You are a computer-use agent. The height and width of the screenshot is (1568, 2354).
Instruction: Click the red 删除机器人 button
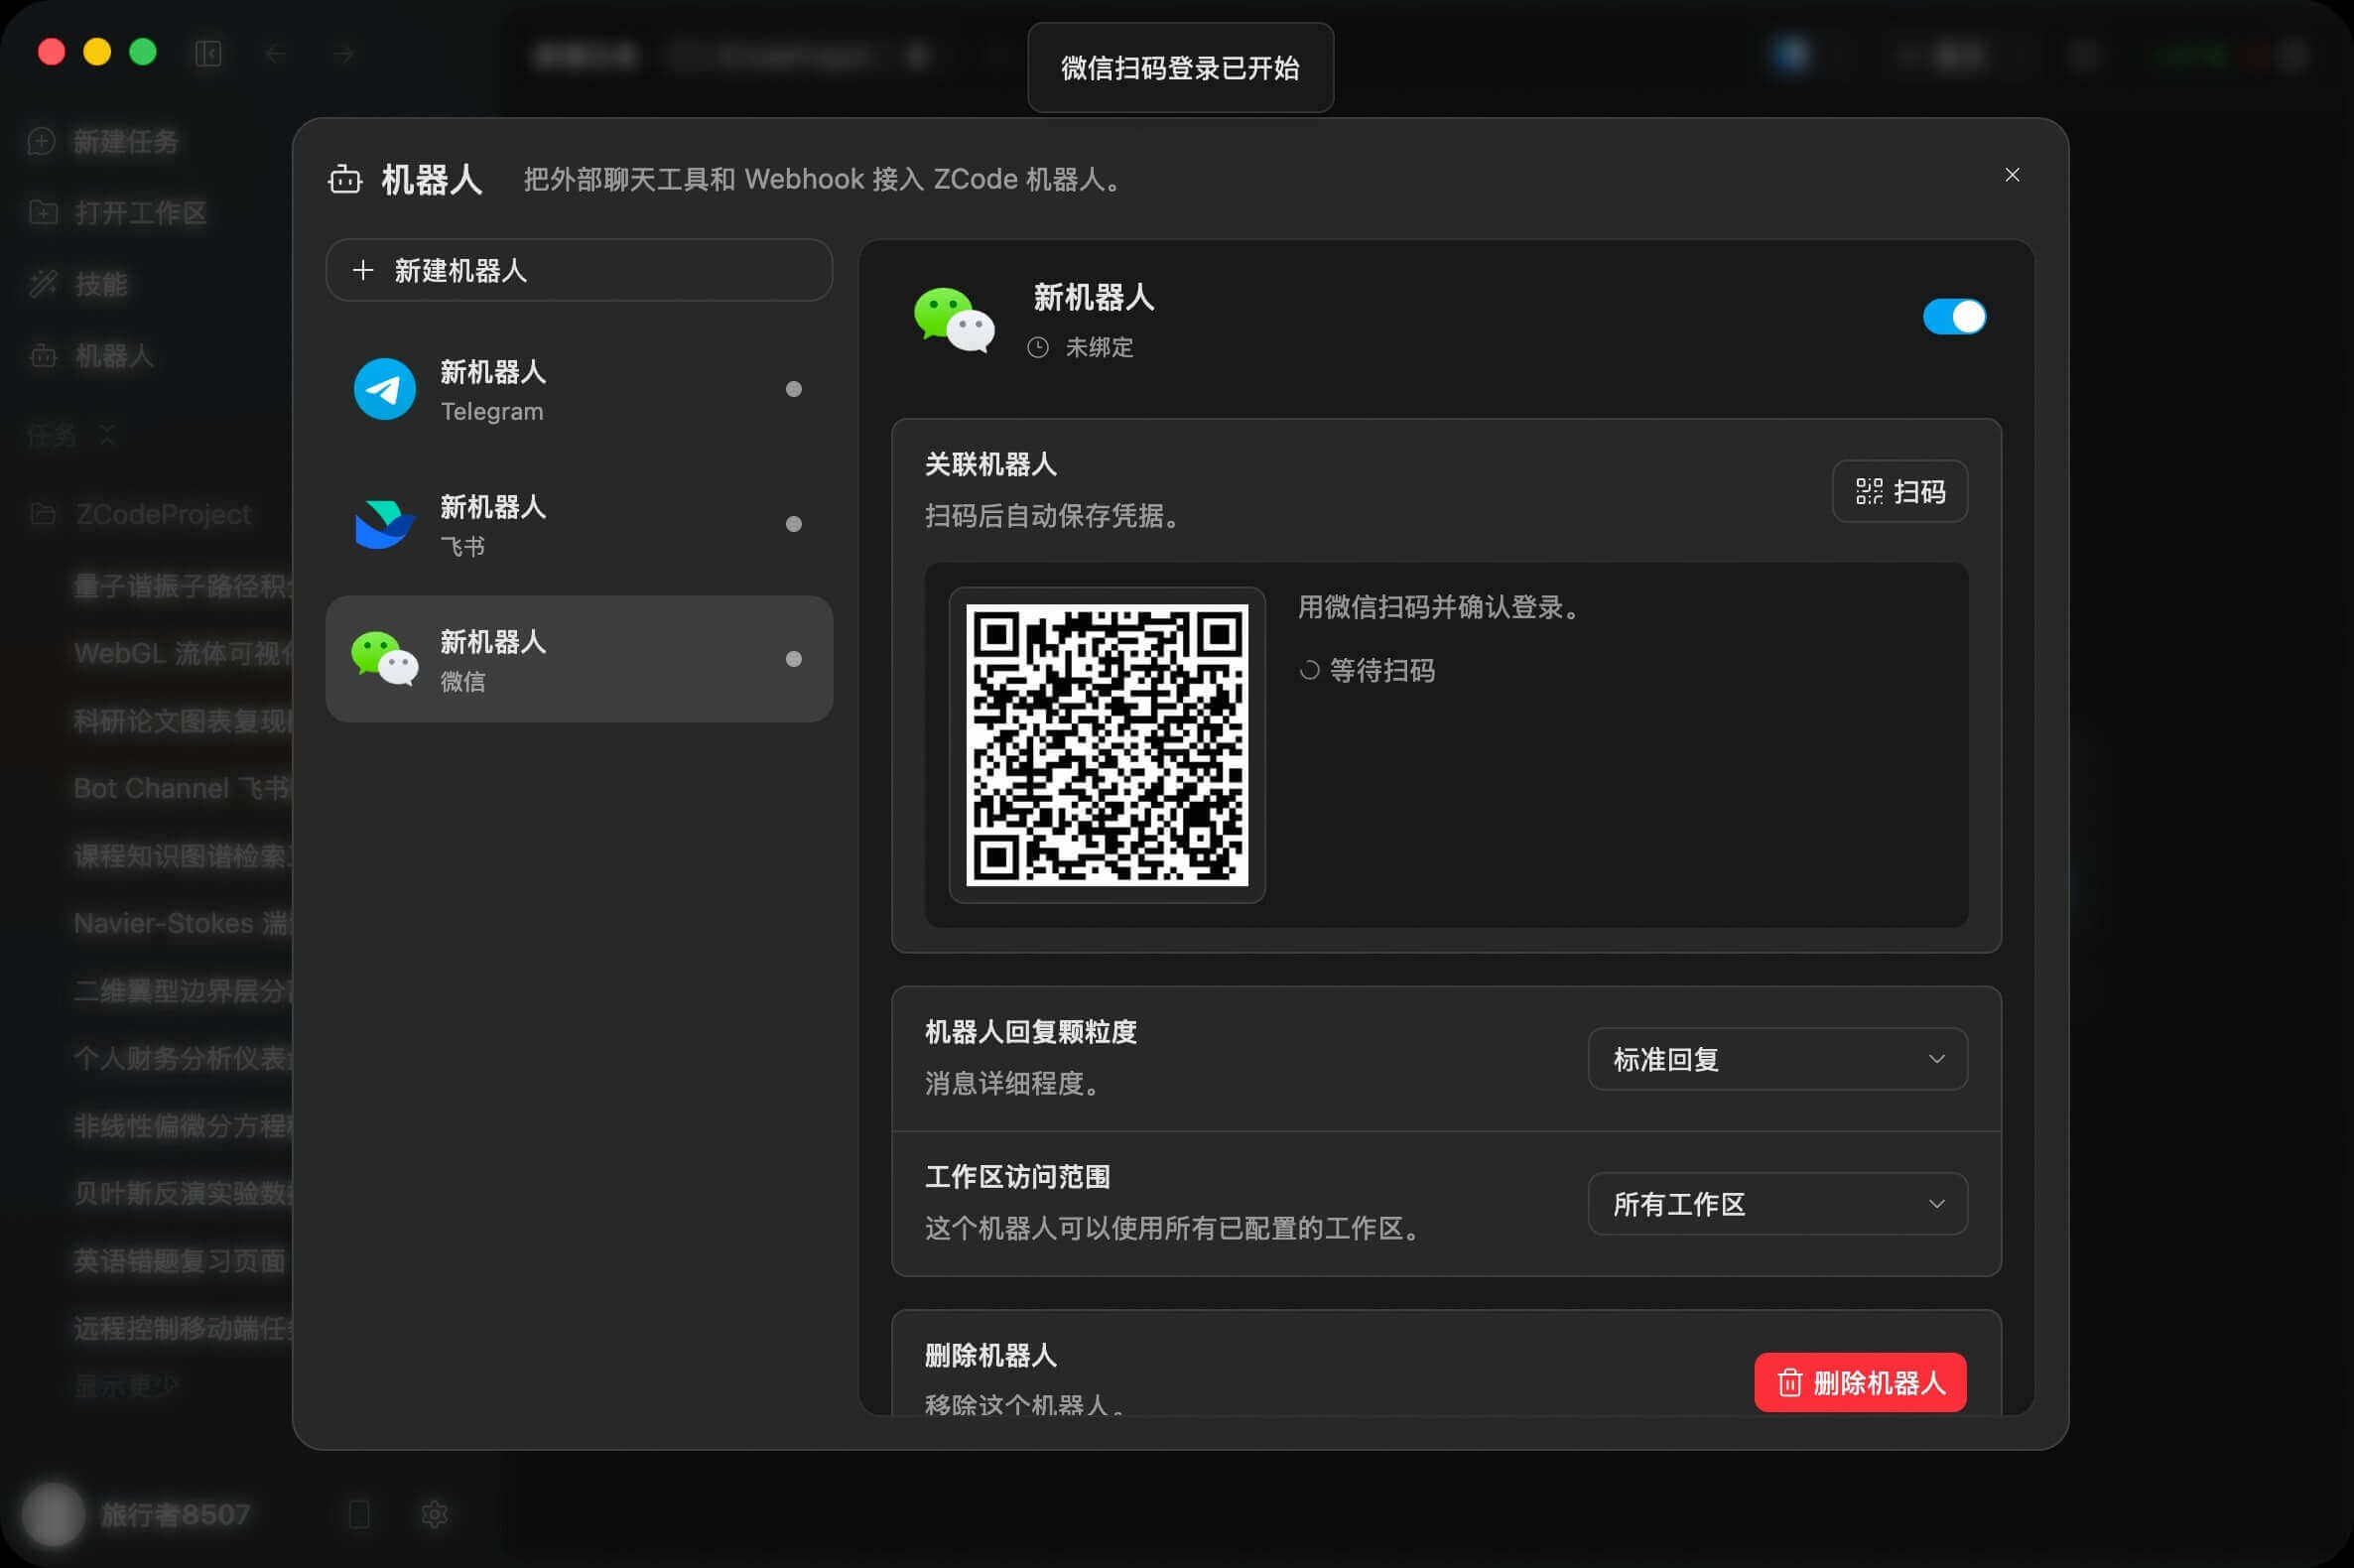coord(1860,1383)
